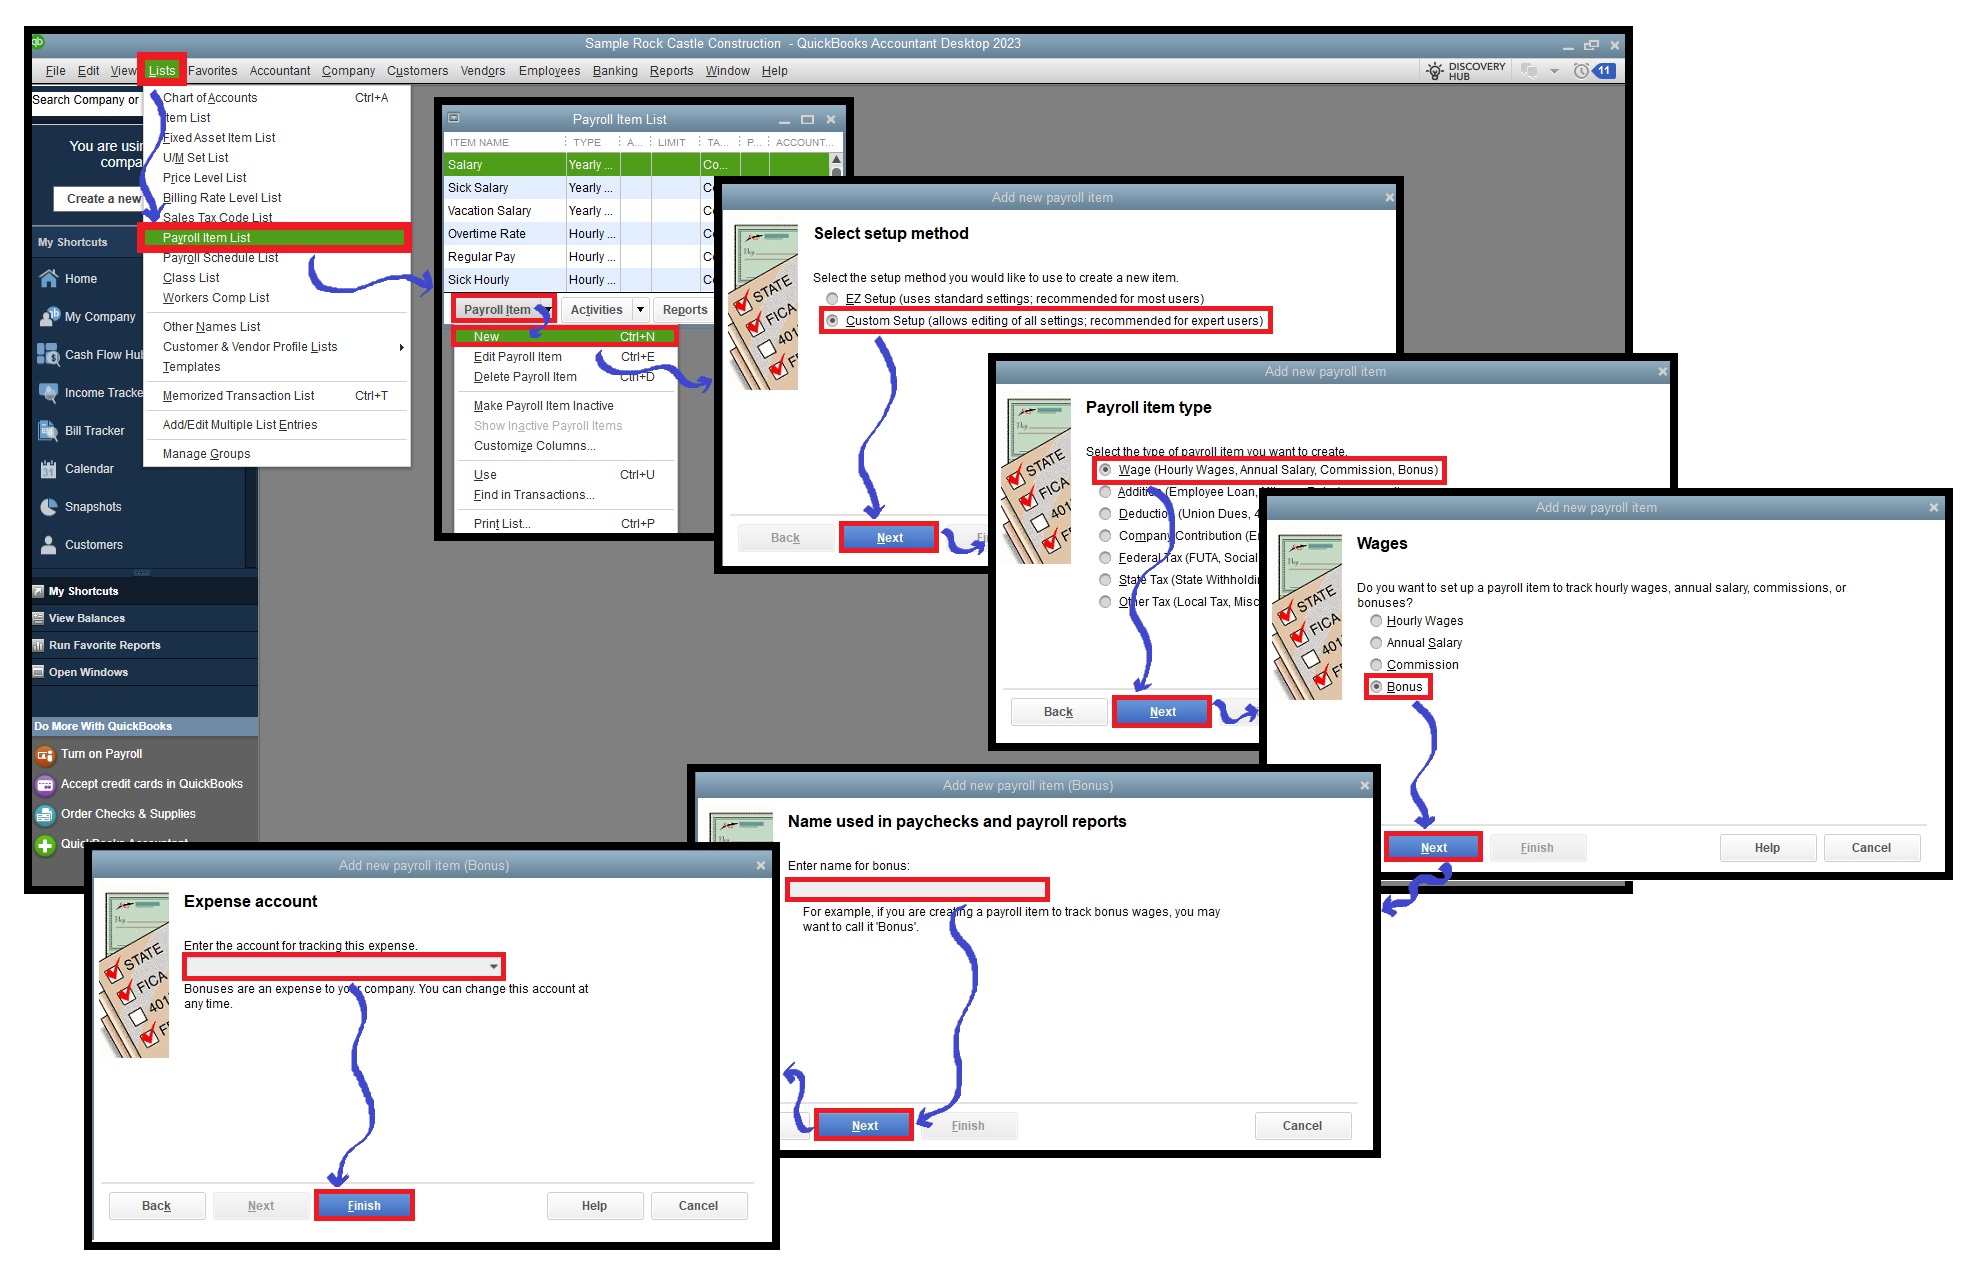
Task: Select the Commission radio option
Action: (x=1376, y=665)
